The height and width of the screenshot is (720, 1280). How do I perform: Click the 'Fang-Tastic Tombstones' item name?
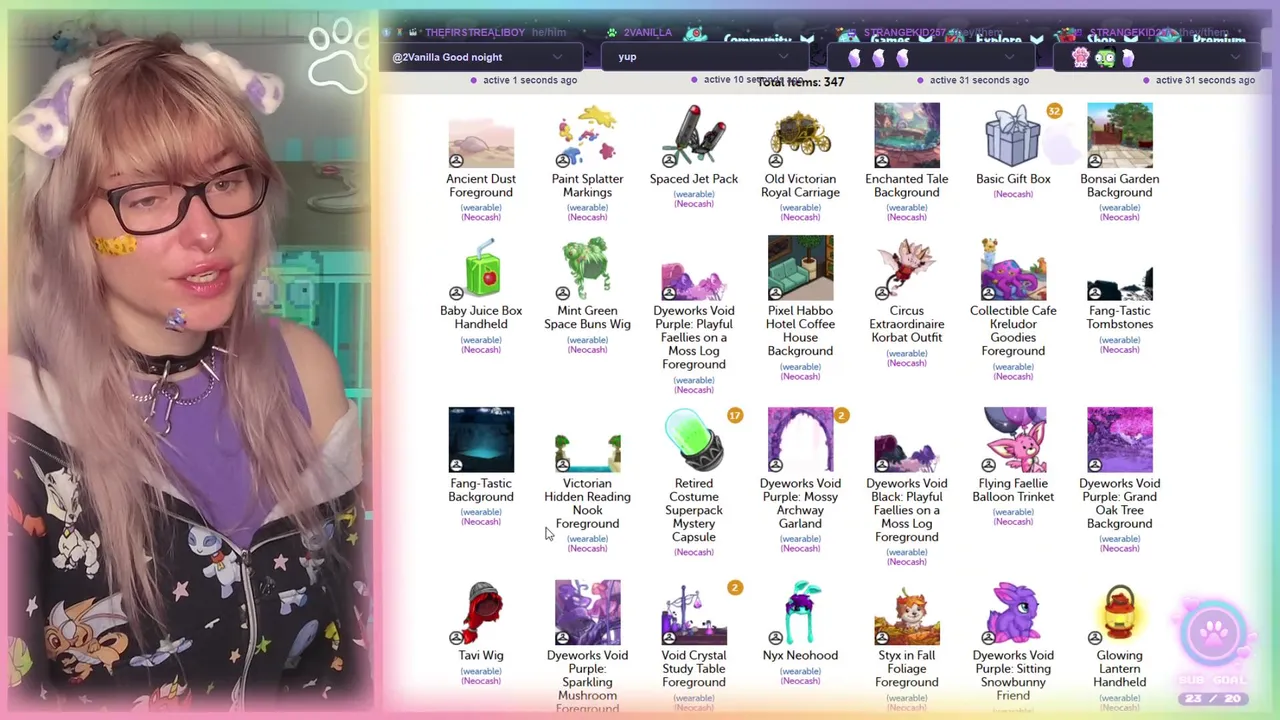click(x=1120, y=317)
